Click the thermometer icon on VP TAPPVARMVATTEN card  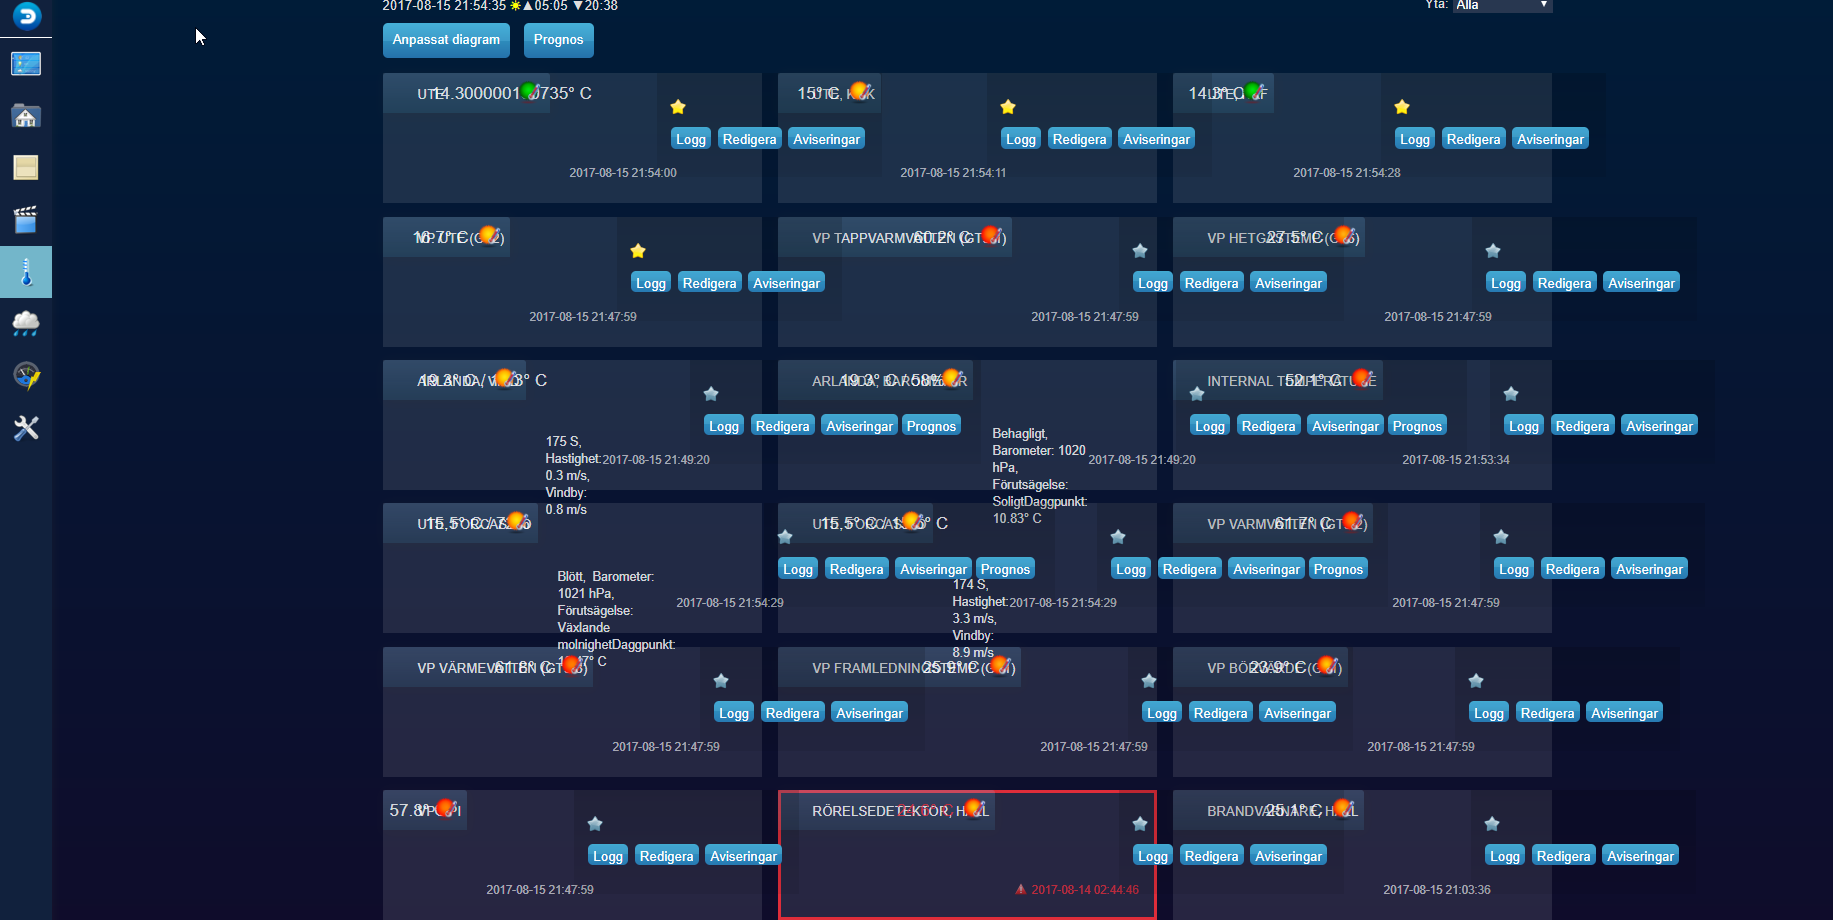[991, 236]
